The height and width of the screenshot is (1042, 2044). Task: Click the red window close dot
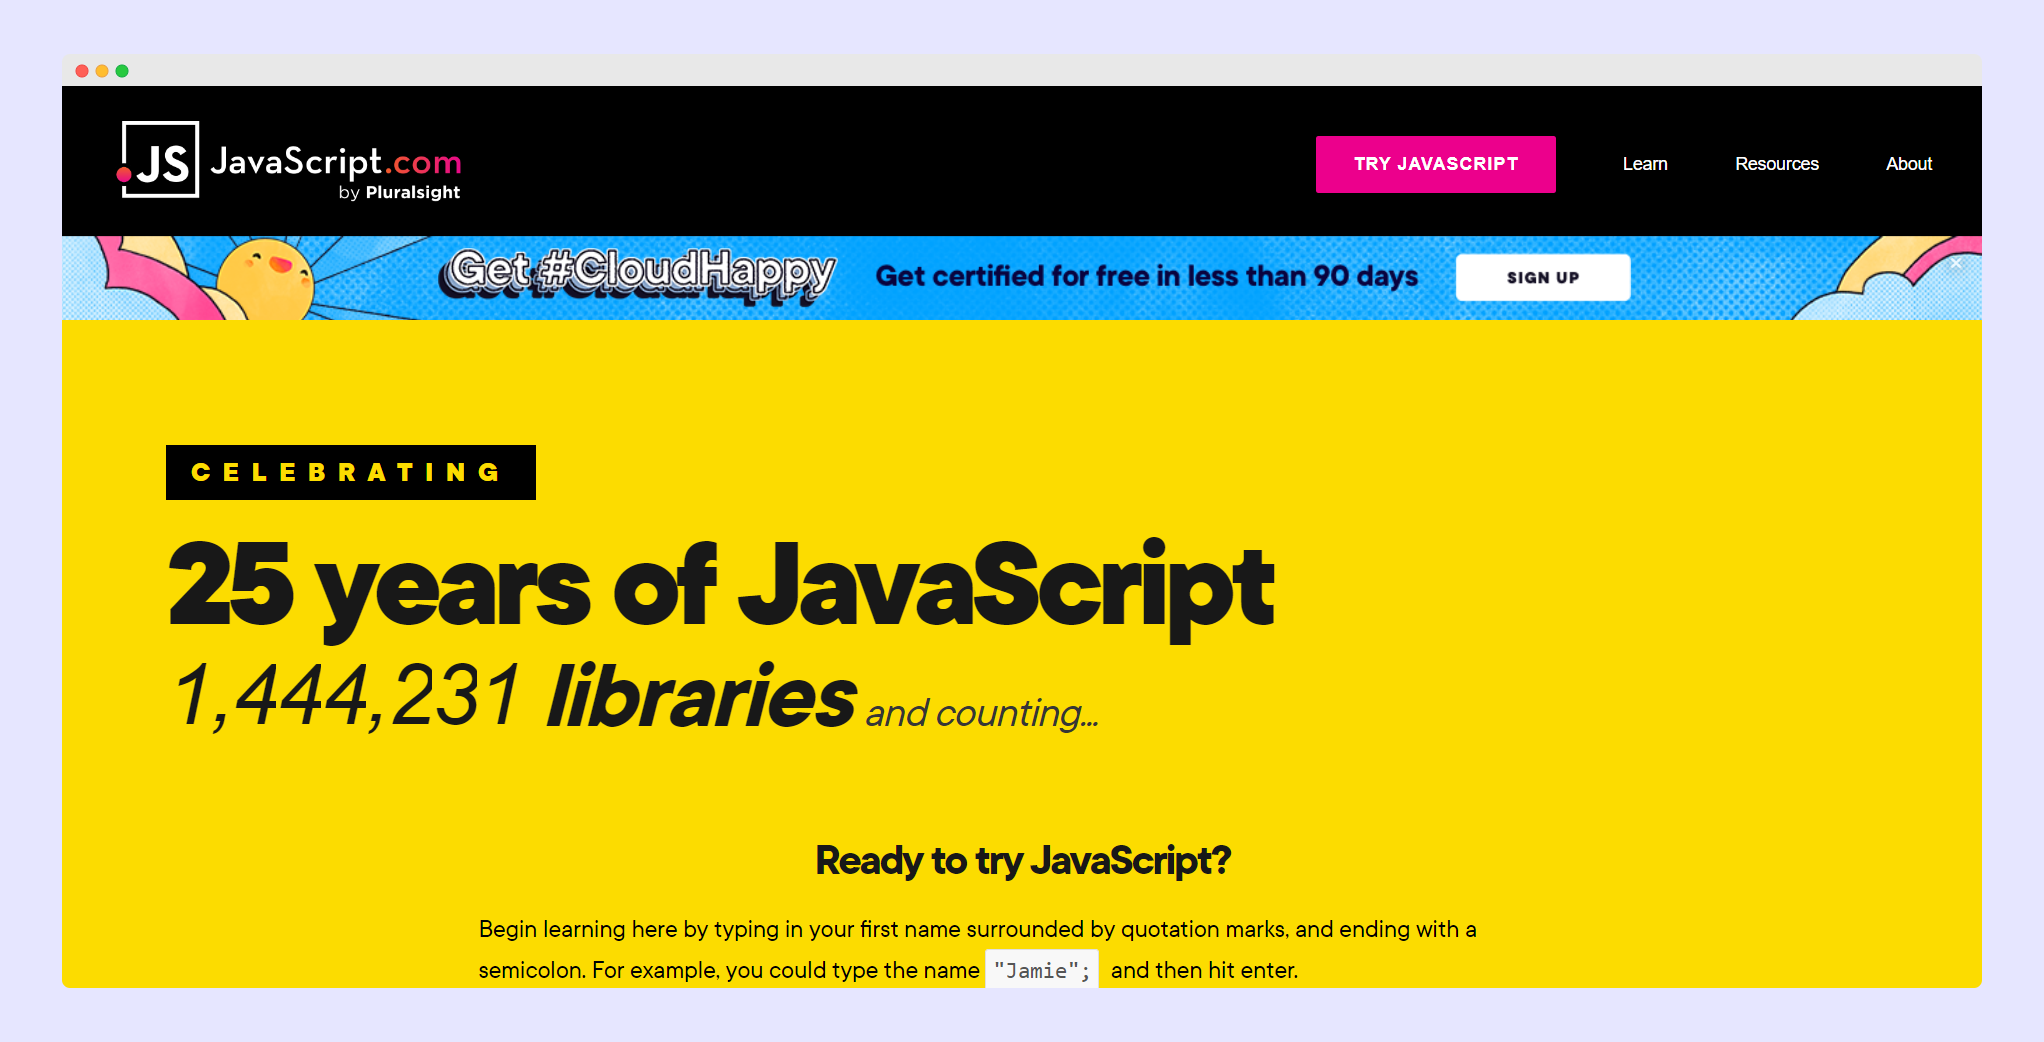pos(82,71)
